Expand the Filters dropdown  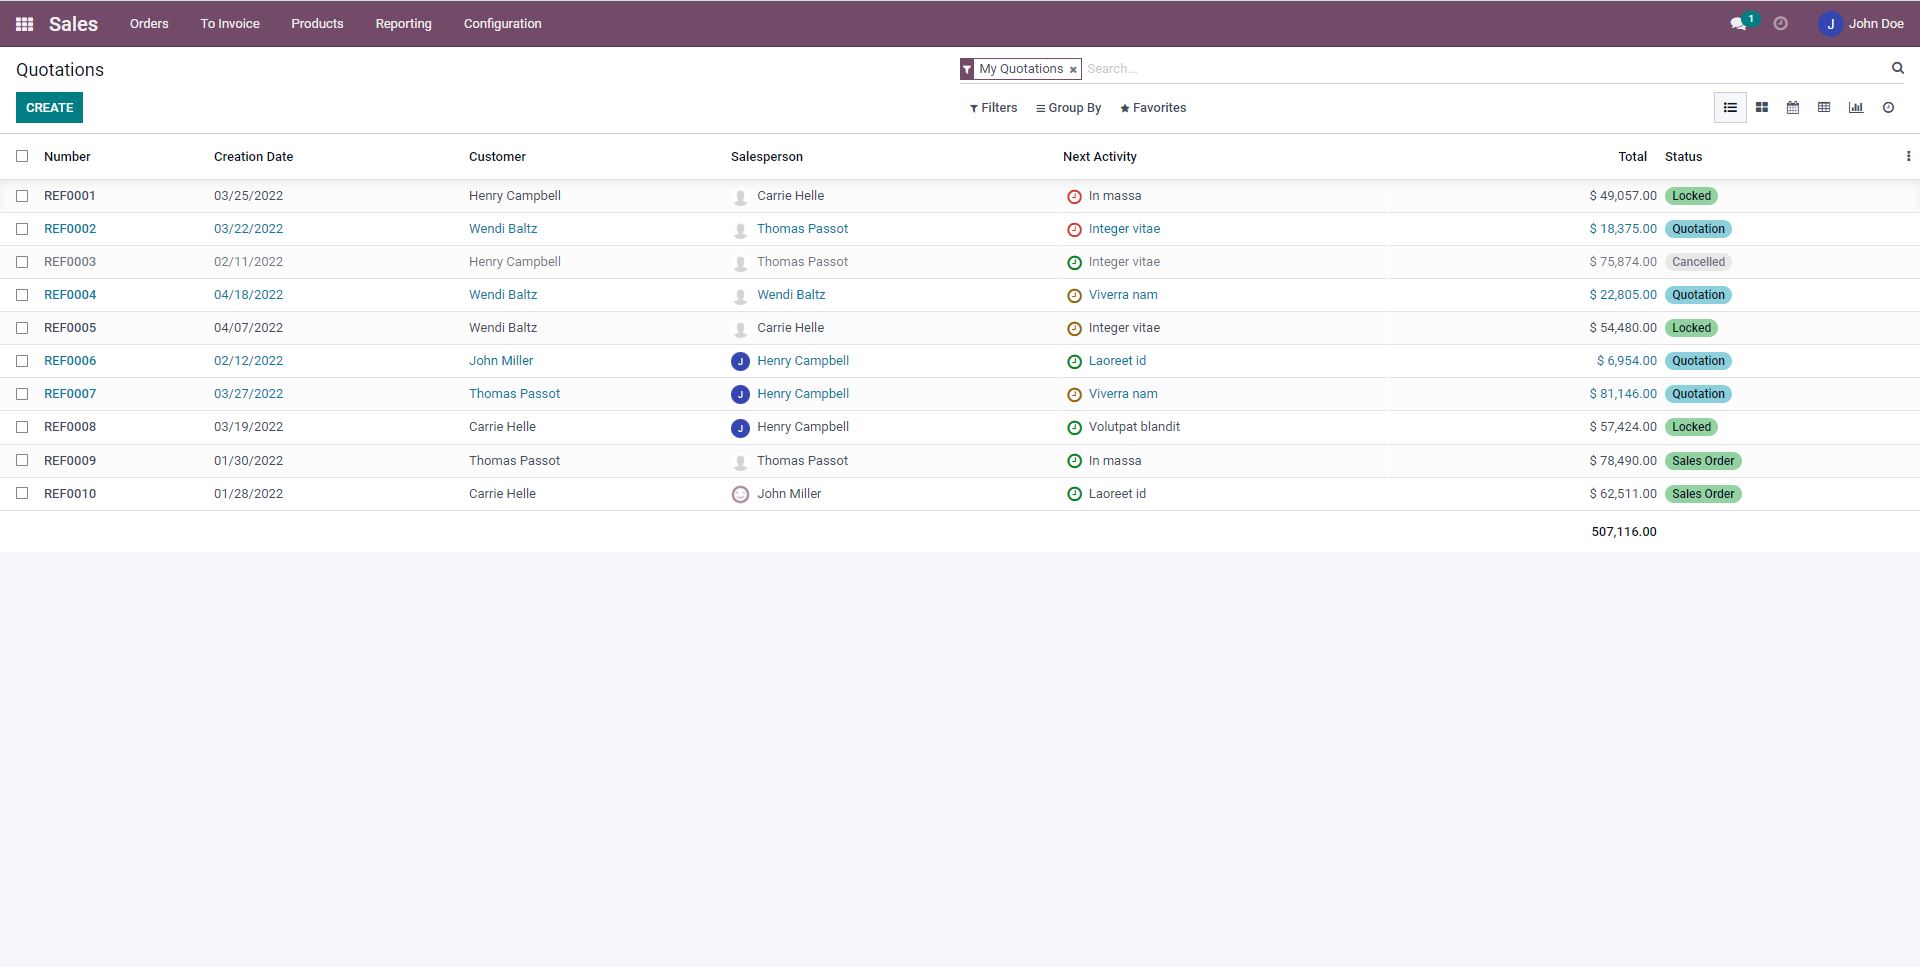tap(993, 108)
